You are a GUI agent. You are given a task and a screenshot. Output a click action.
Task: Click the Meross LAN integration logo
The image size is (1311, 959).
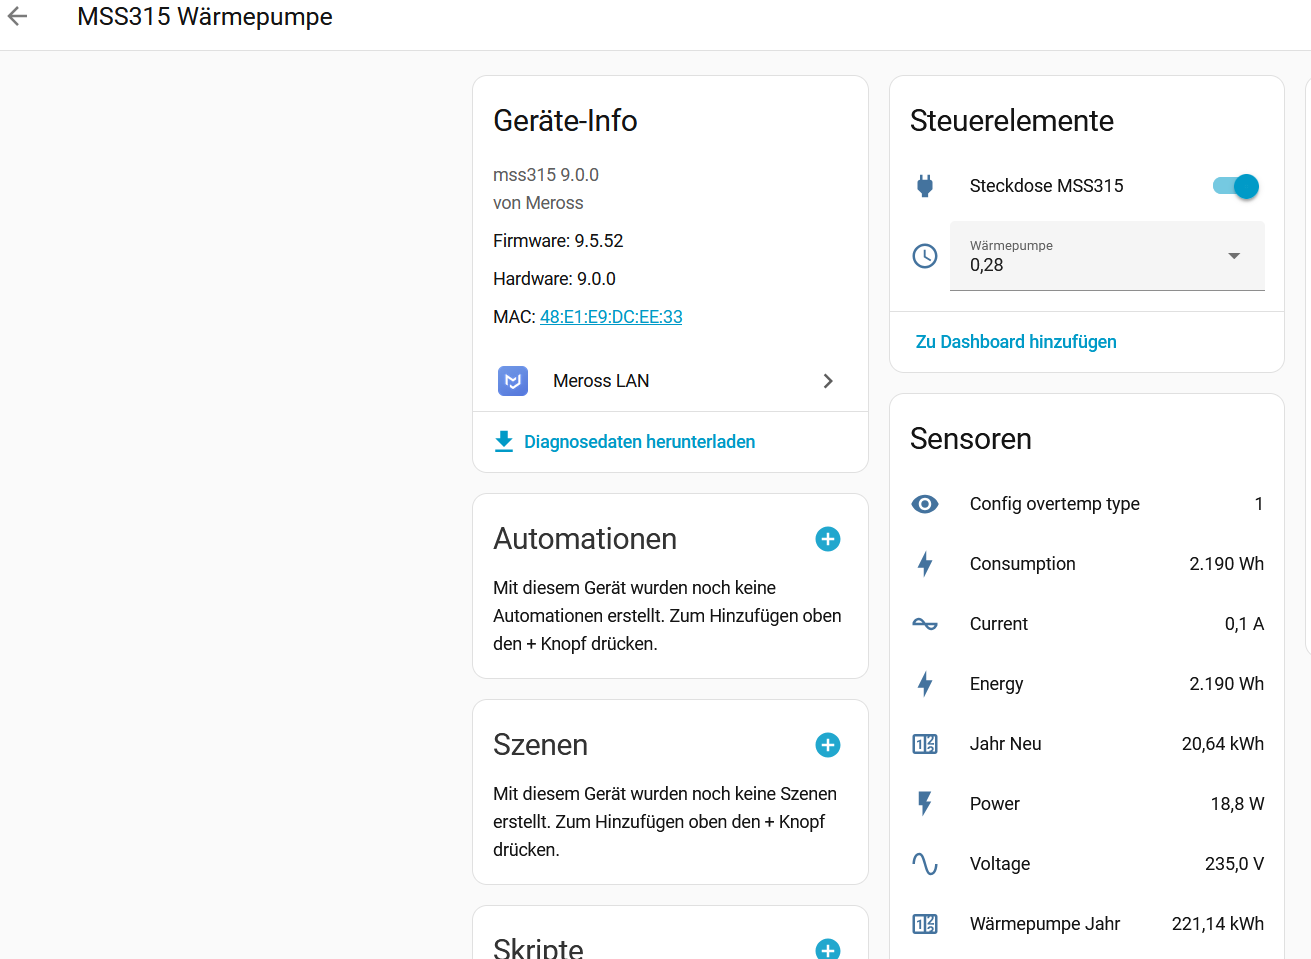pos(513,381)
